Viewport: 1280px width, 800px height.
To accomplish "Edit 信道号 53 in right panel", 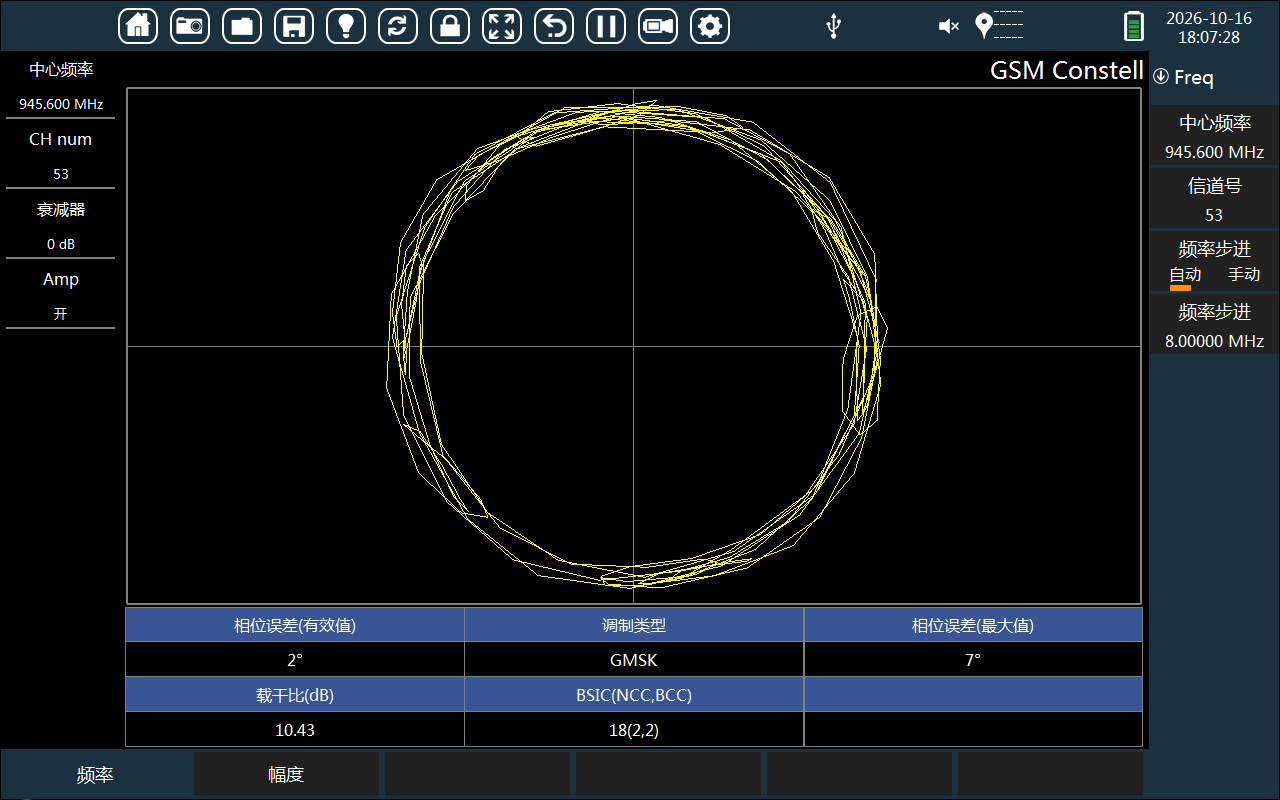I will [x=1214, y=200].
